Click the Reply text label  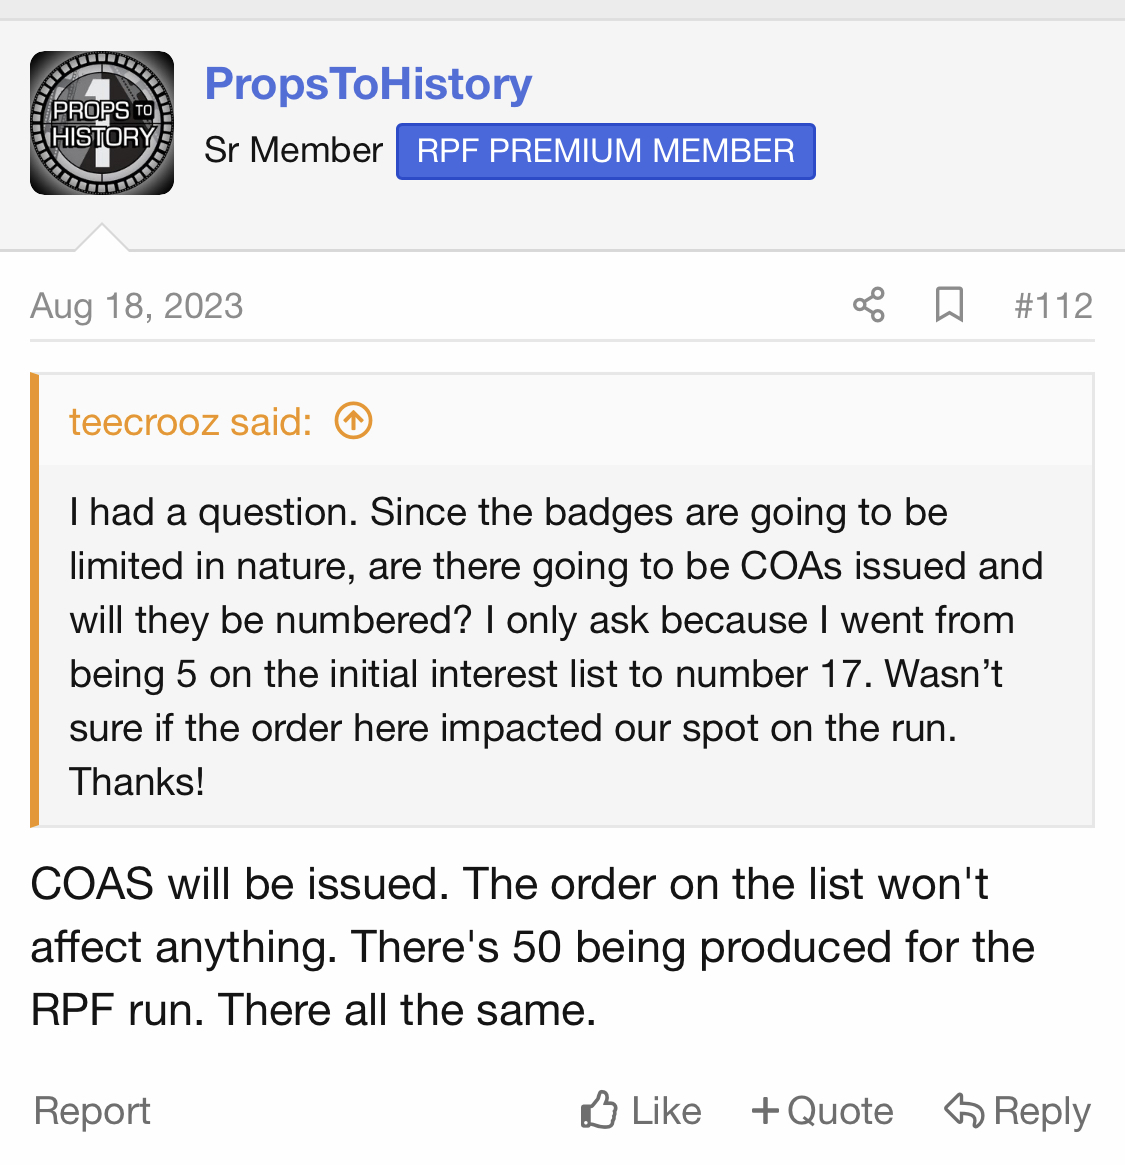1042,1112
